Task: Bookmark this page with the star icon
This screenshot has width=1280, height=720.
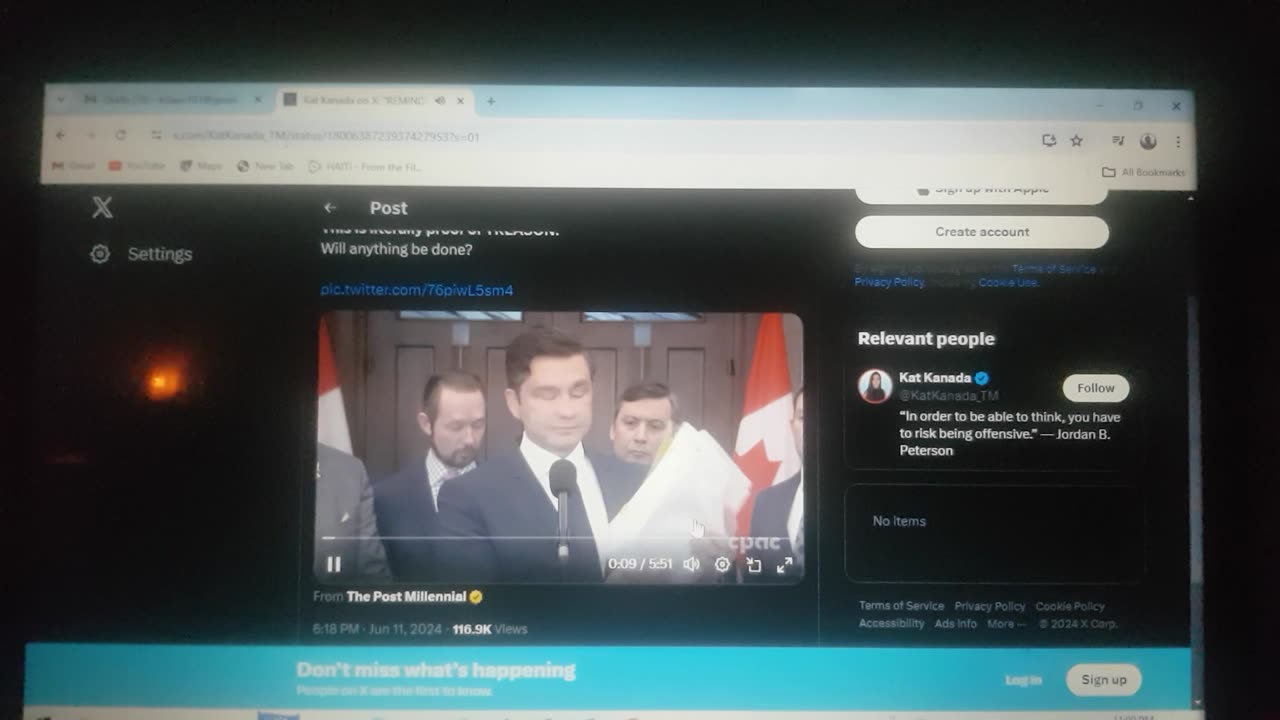Action: 1076,141
